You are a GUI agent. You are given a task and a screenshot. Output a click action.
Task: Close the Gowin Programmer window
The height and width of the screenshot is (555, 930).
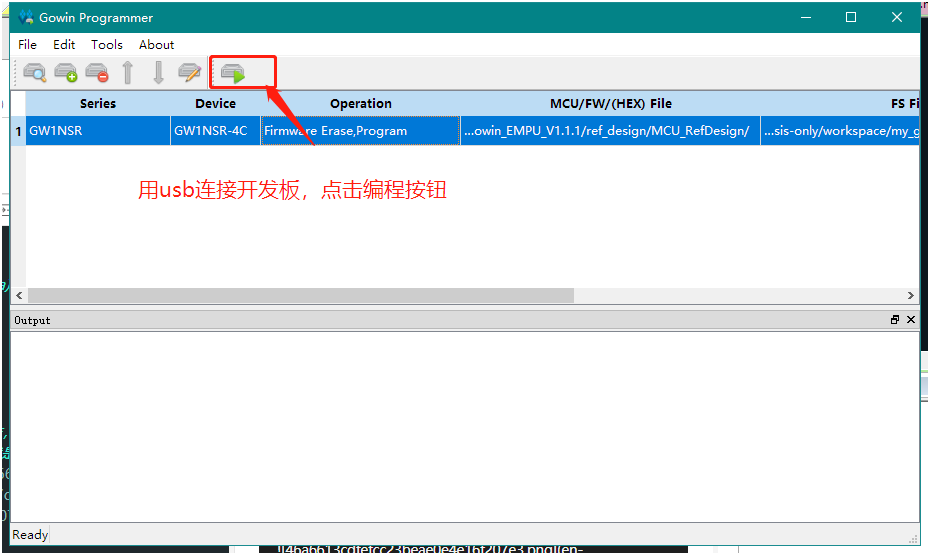tap(897, 17)
